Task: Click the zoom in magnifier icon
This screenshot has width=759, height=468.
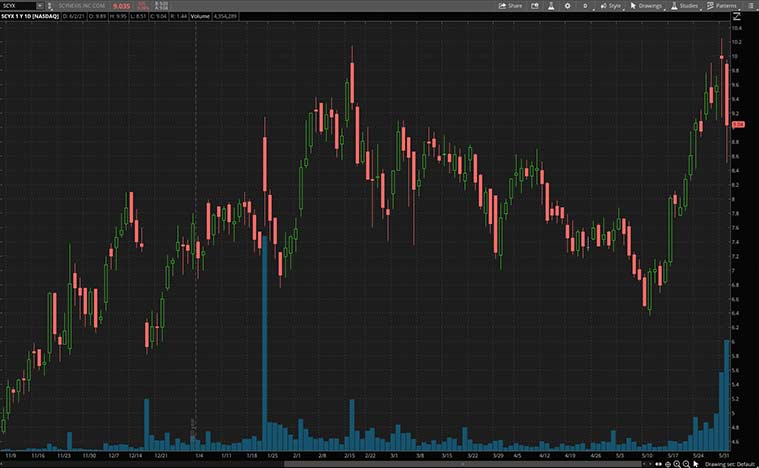Action: 677,464
